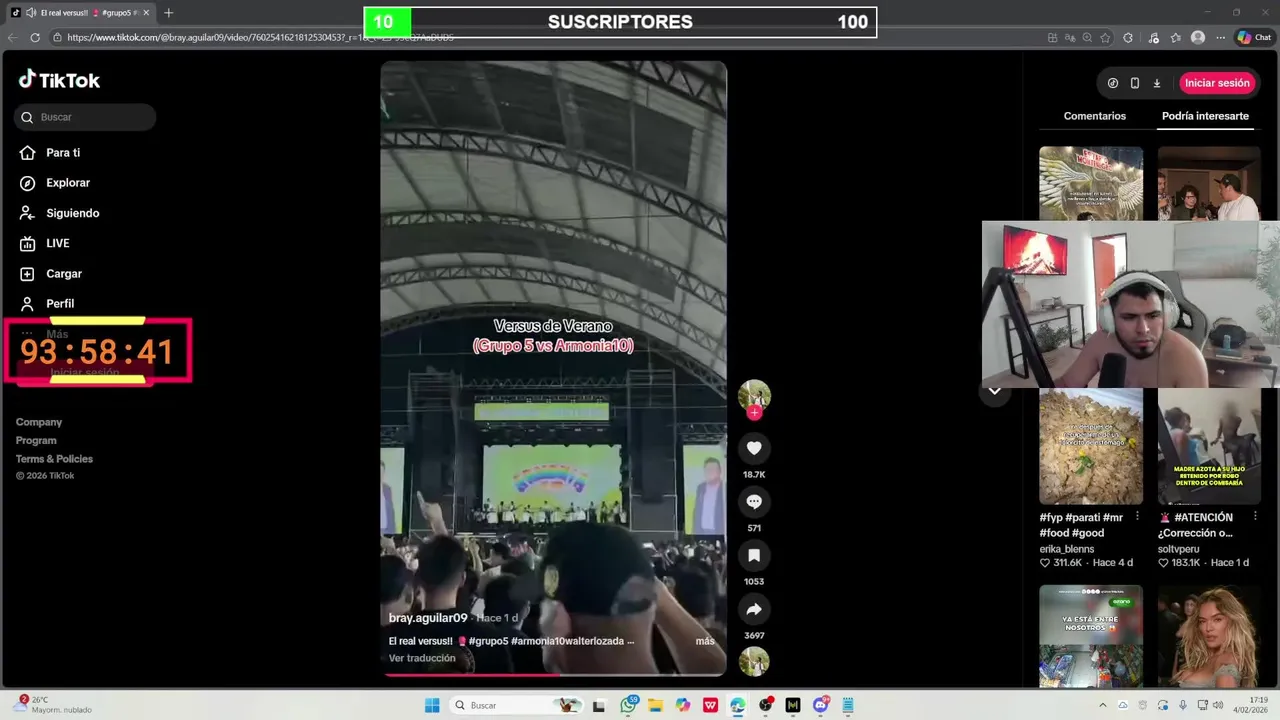
Task: Open Perfil in the sidebar
Action: (x=59, y=303)
